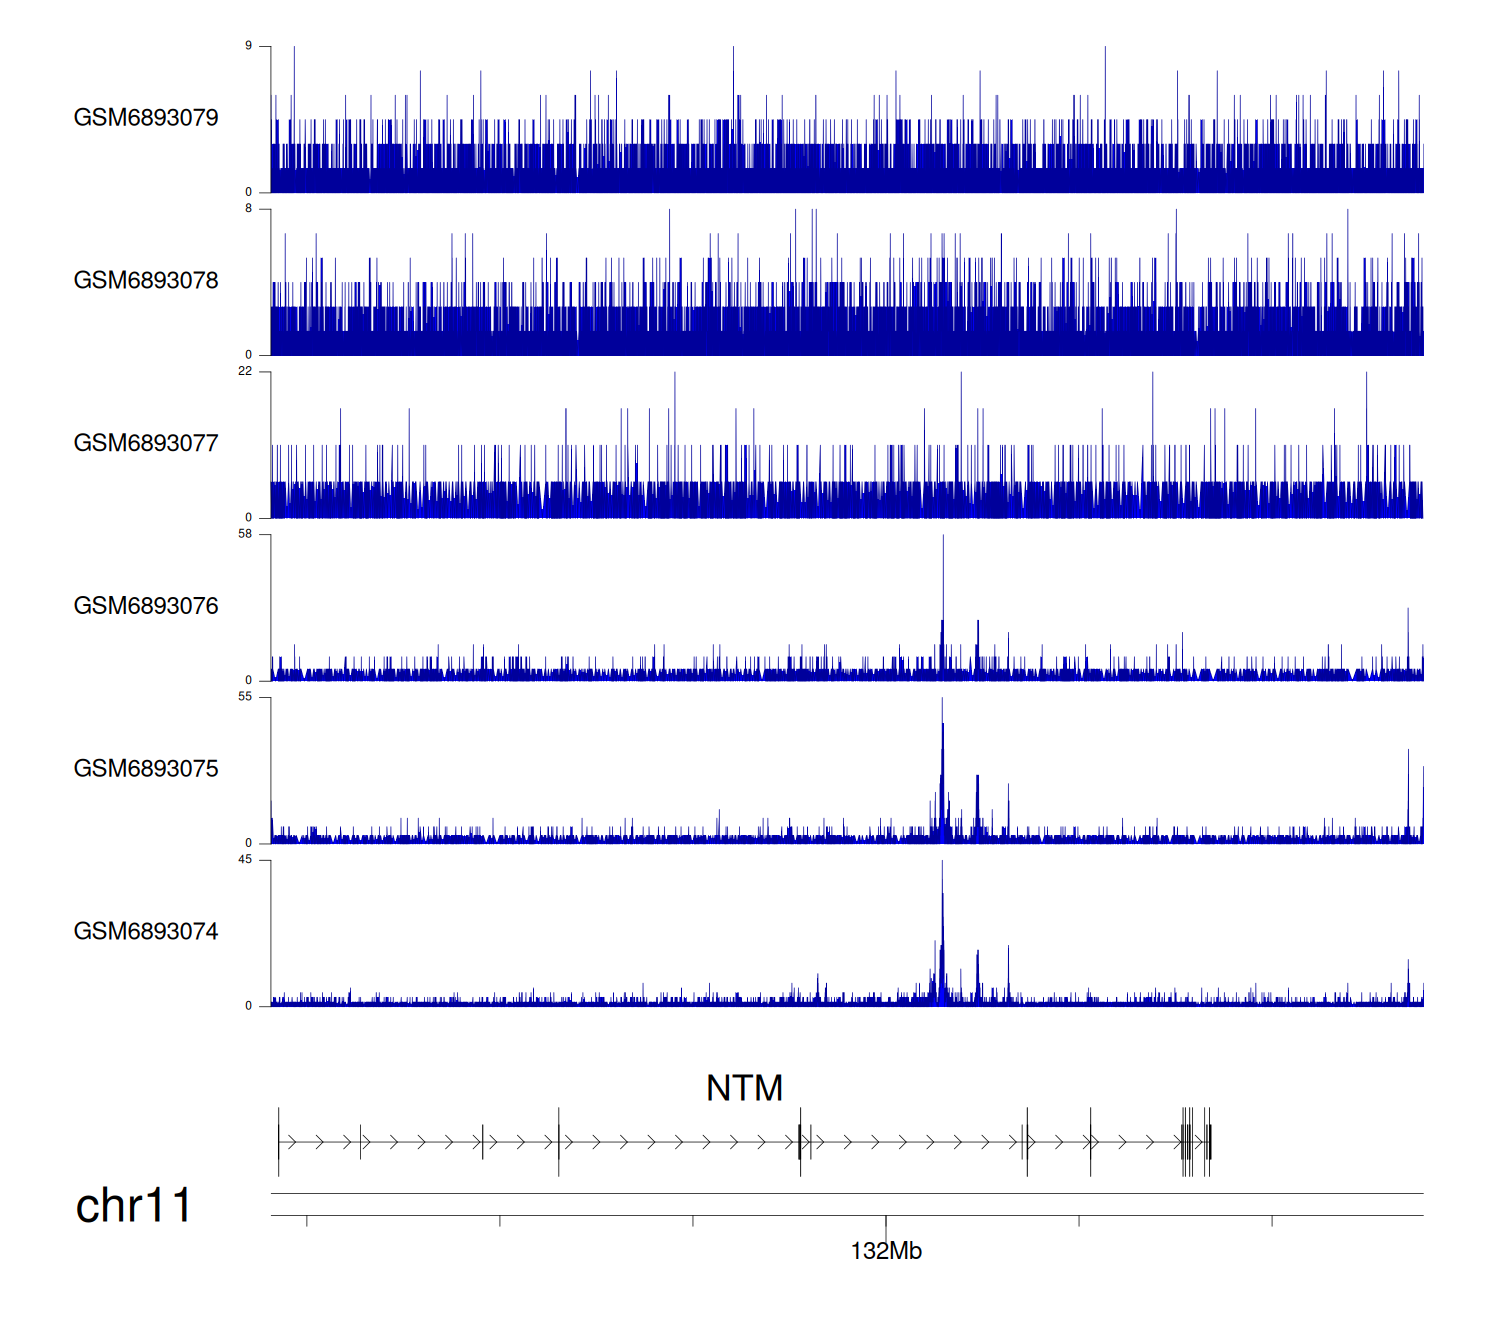Click the y-axis maximum value 58

point(245,534)
